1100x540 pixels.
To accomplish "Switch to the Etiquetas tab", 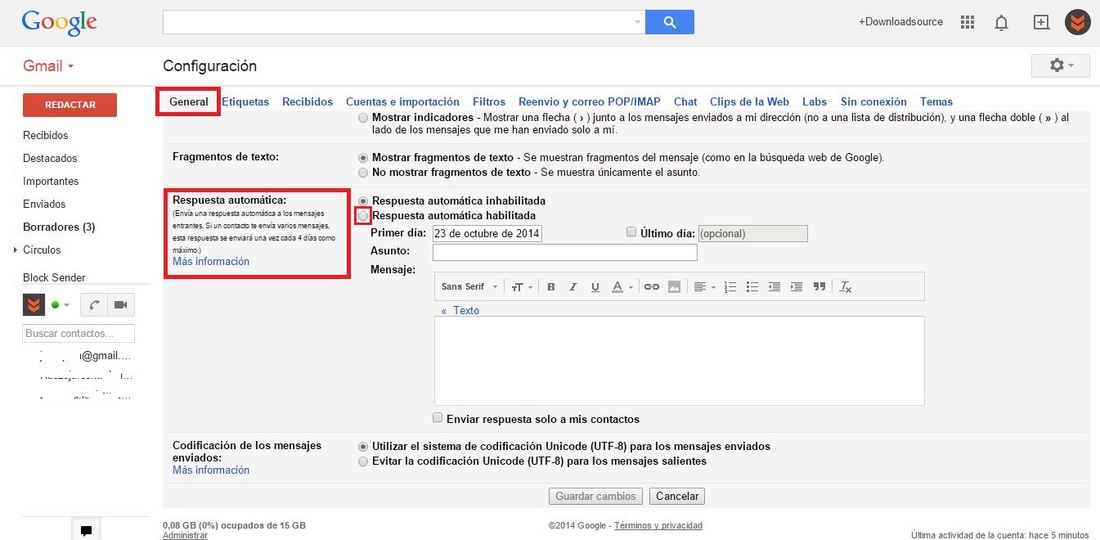I will click(246, 102).
